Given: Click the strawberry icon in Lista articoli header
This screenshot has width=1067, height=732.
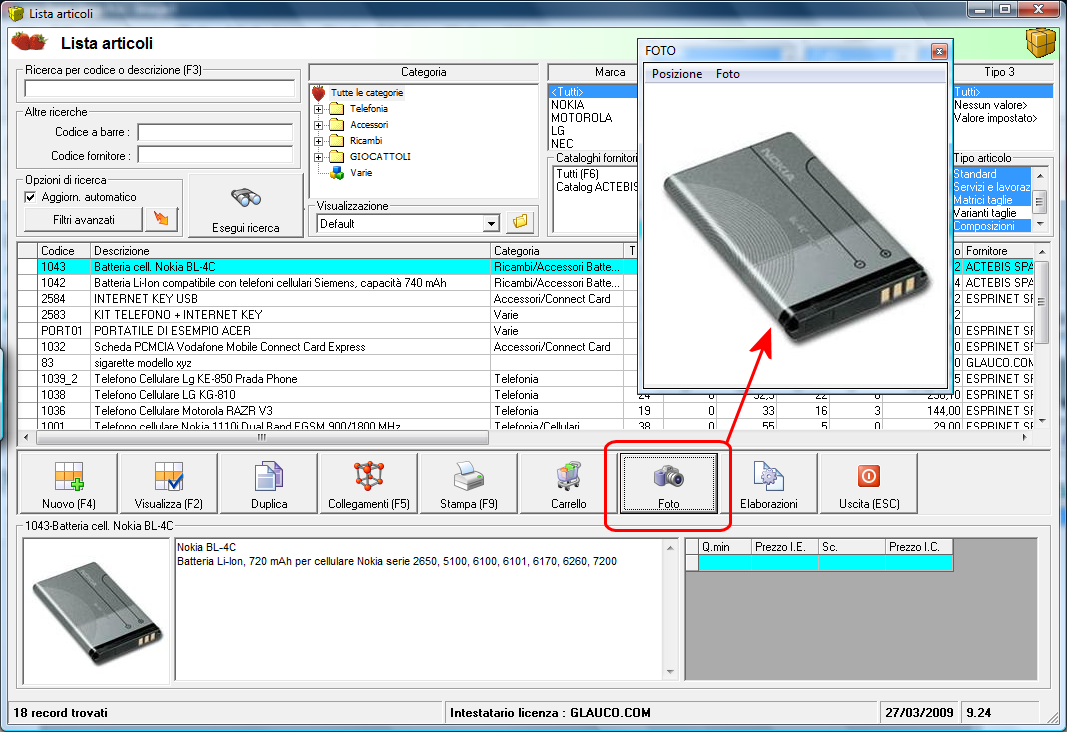Looking at the screenshot, I should pyautogui.click(x=29, y=41).
